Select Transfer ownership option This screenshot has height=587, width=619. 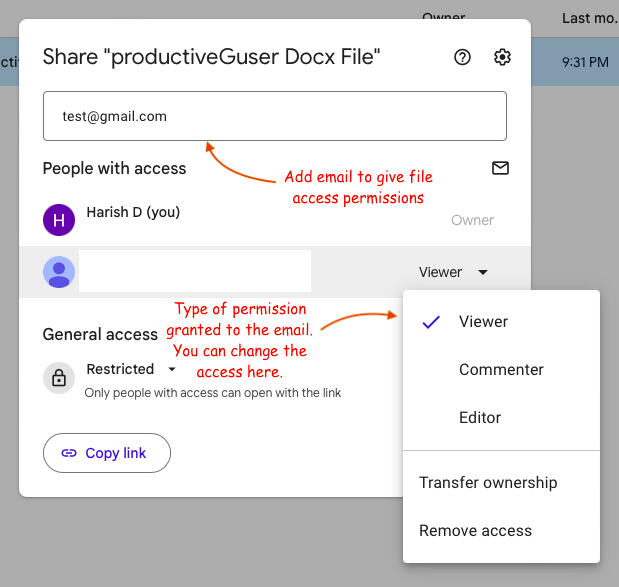(x=501, y=482)
